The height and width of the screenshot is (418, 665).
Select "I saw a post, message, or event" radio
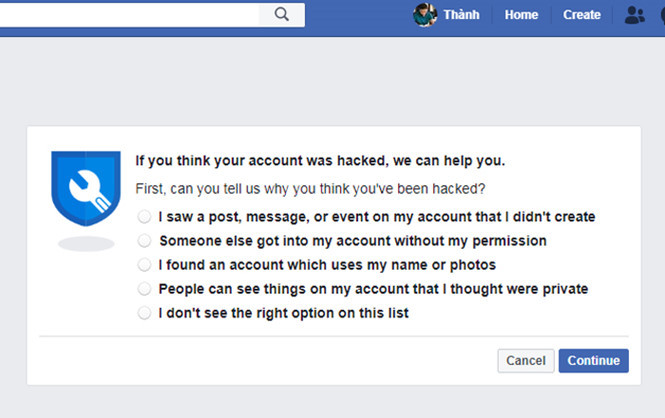tap(145, 217)
